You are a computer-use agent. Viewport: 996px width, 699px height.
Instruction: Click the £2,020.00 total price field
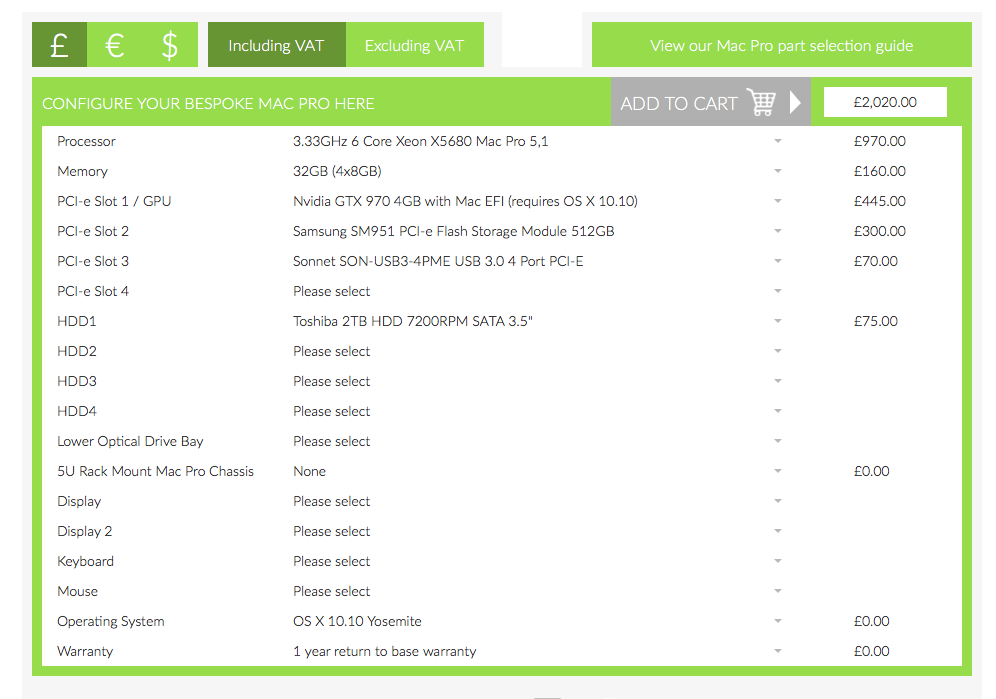tap(885, 102)
